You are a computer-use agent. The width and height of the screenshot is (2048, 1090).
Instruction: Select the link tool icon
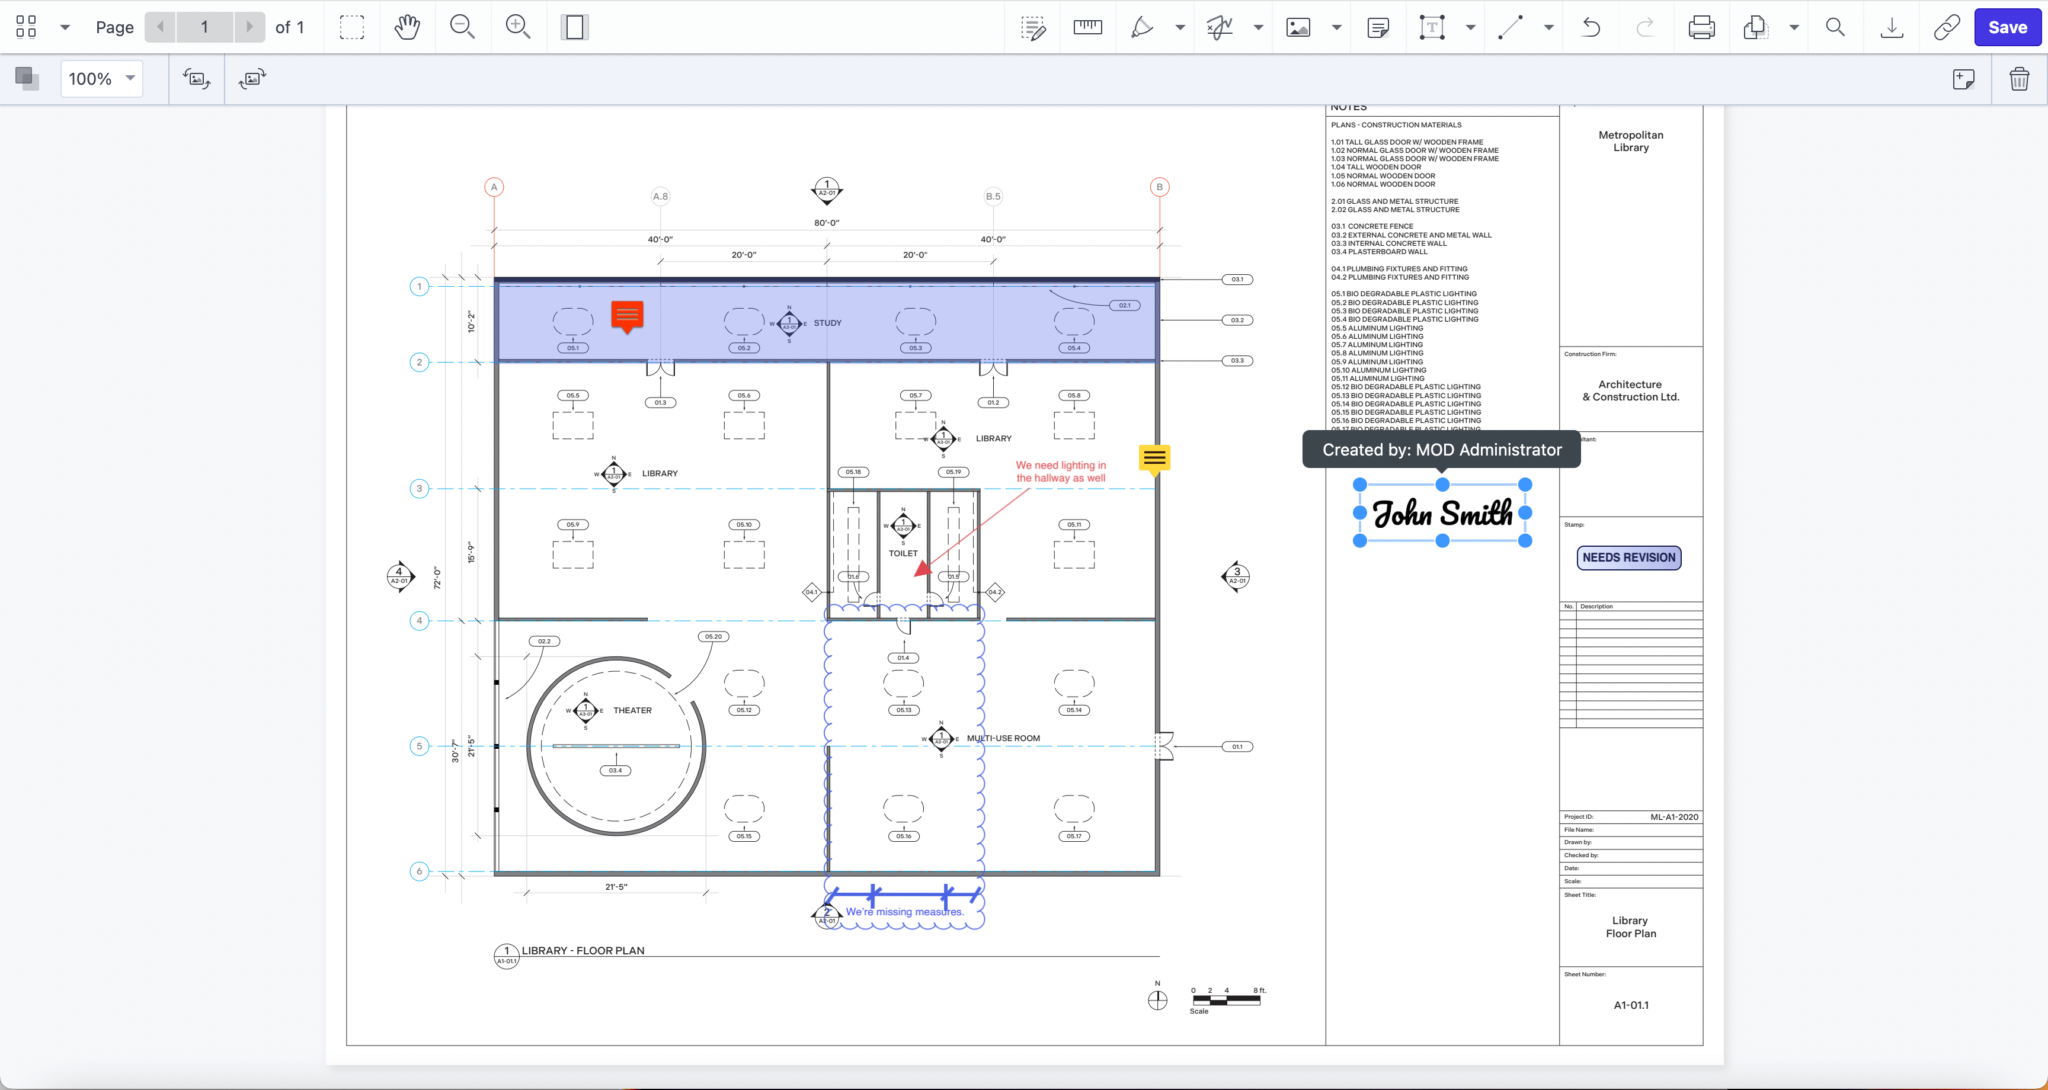tap(1944, 27)
